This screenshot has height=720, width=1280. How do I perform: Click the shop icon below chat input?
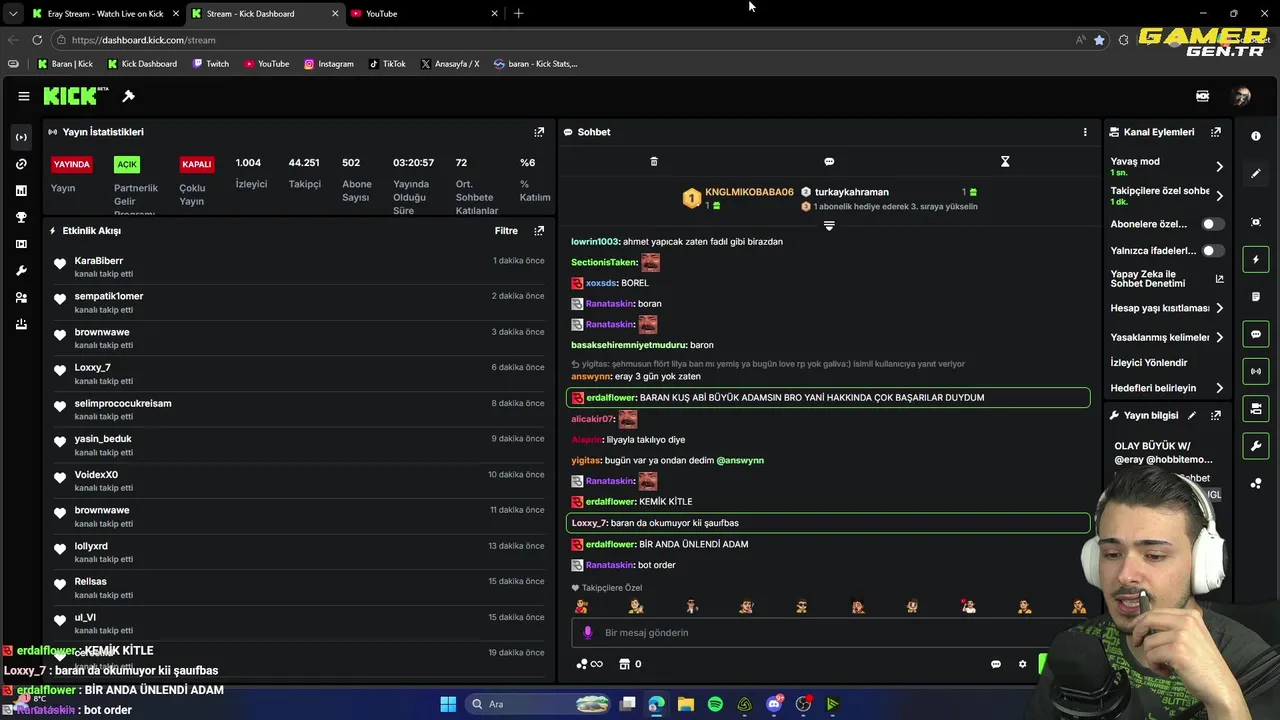pos(624,664)
